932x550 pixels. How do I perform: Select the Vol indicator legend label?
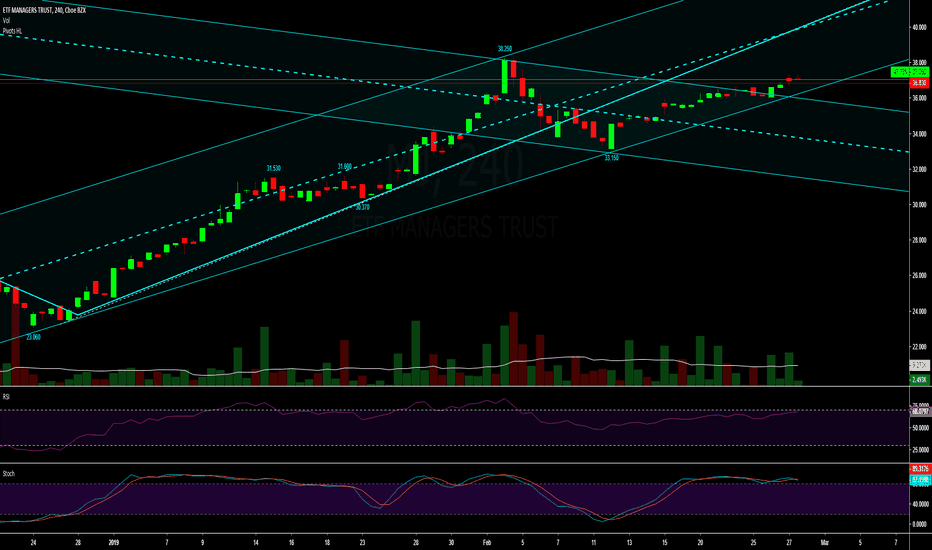coord(6,20)
